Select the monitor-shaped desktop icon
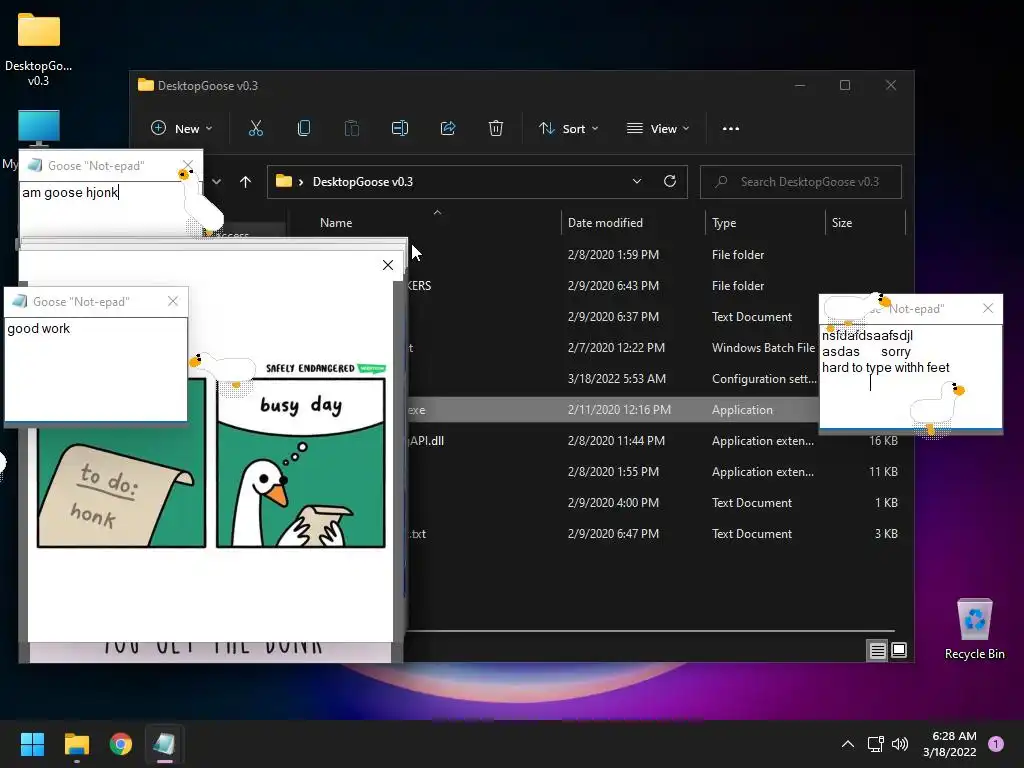 click(x=39, y=128)
